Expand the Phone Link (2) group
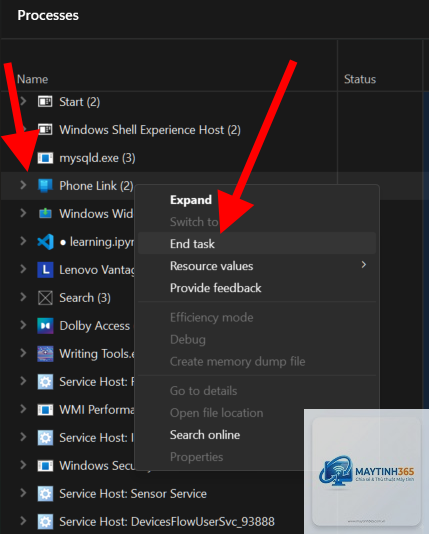 [x=23, y=185]
